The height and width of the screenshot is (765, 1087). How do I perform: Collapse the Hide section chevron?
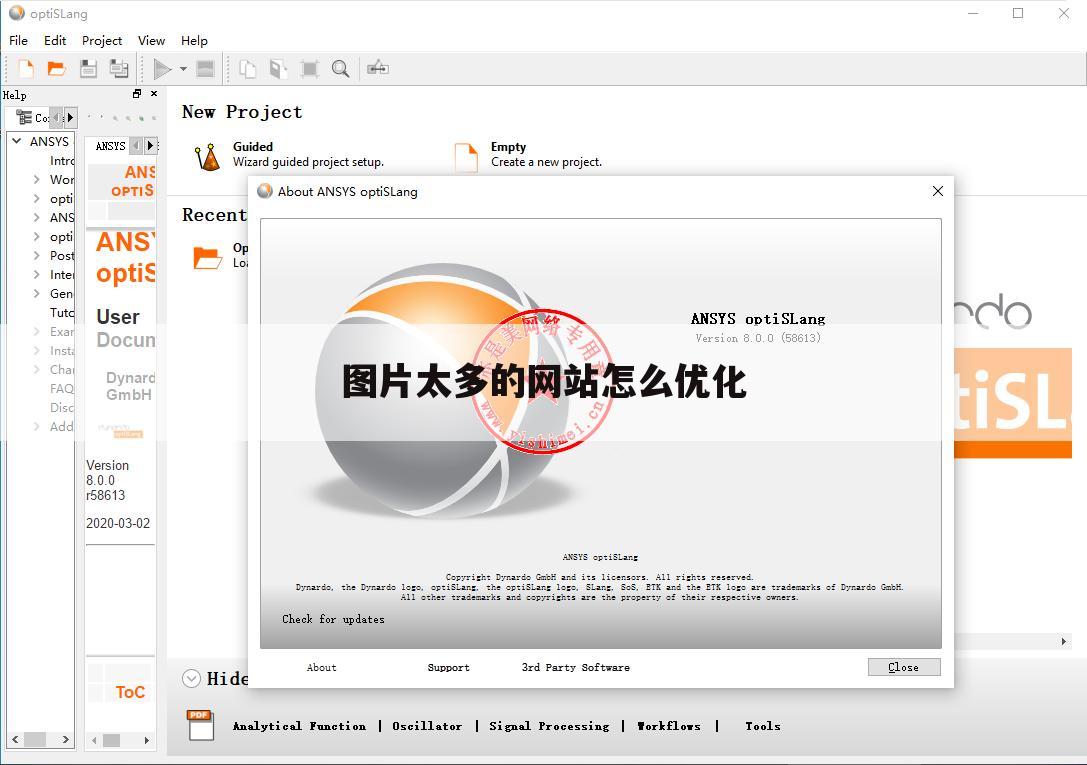(192, 678)
